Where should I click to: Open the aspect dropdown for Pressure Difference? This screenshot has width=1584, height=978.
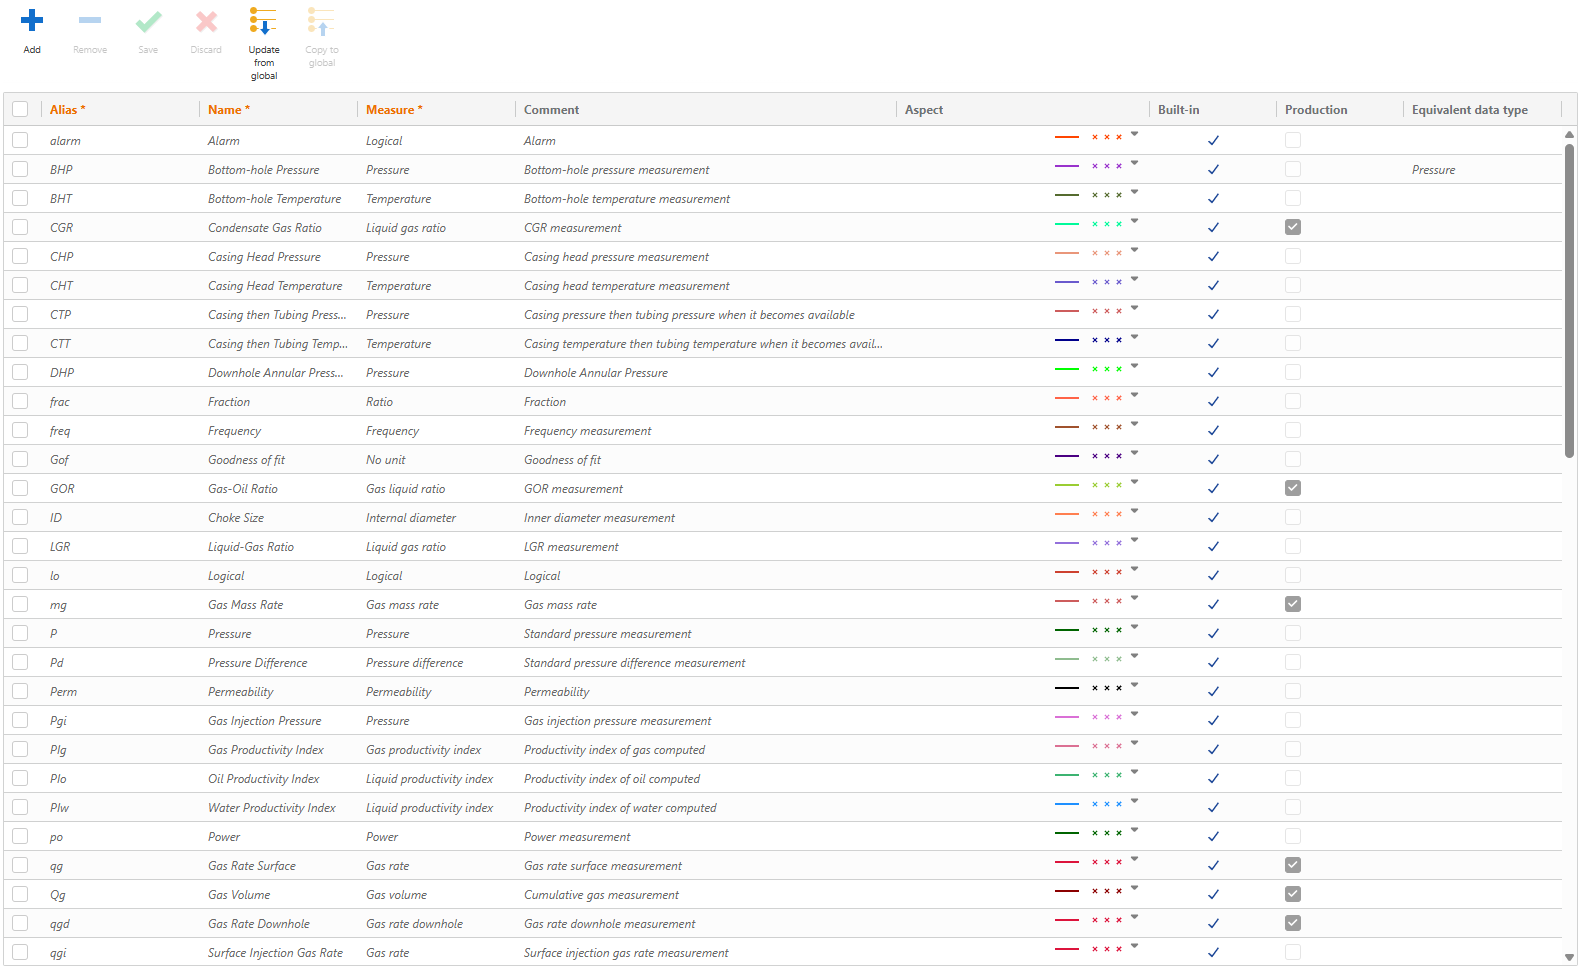(1134, 656)
